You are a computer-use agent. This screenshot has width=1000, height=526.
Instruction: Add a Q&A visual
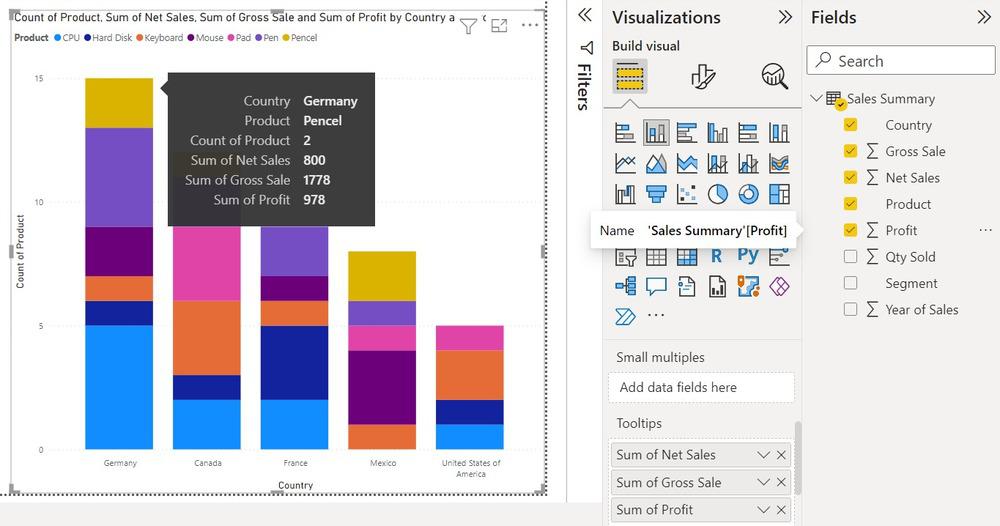pos(656,286)
